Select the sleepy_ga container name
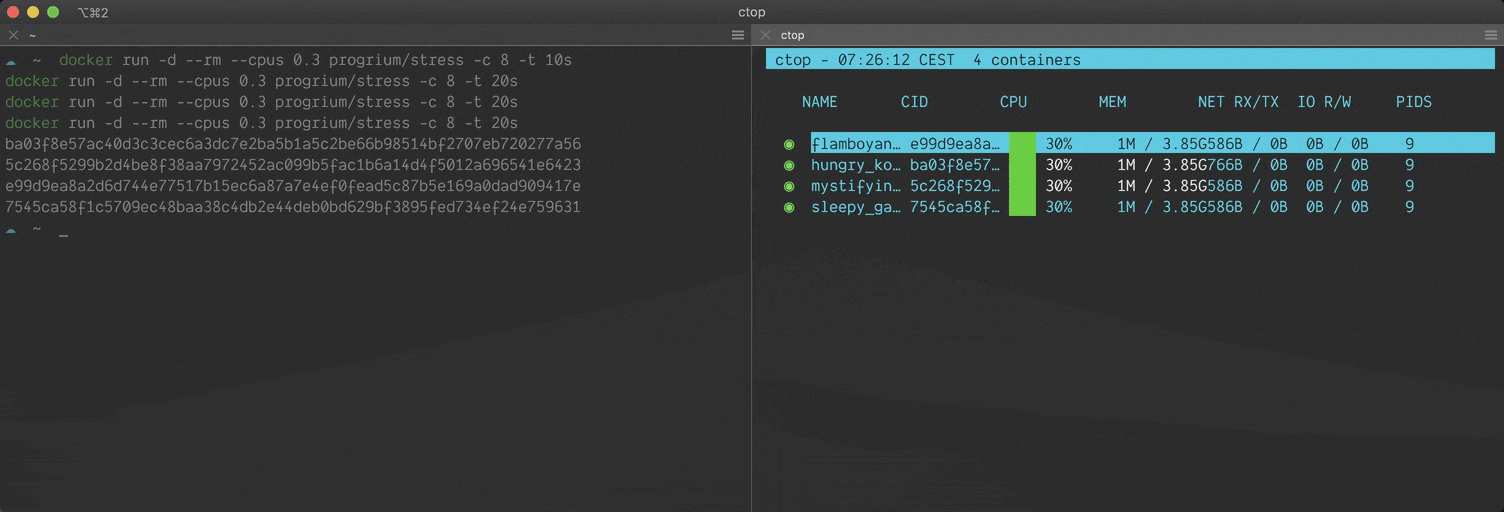This screenshot has width=1504, height=512. point(855,207)
